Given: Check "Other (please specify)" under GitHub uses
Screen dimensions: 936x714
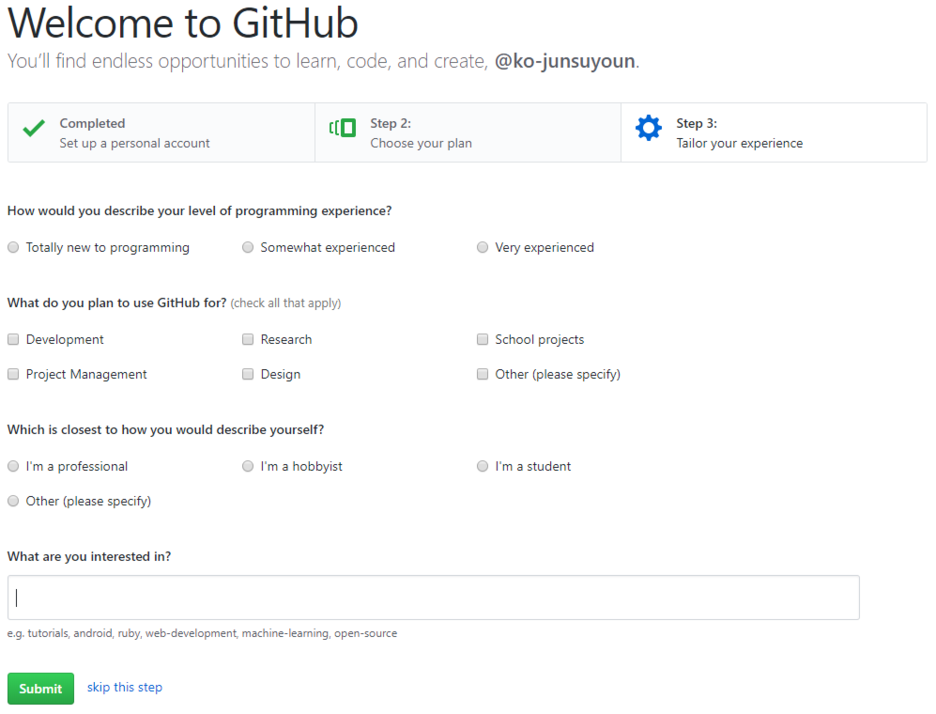Looking at the screenshot, I should point(482,374).
